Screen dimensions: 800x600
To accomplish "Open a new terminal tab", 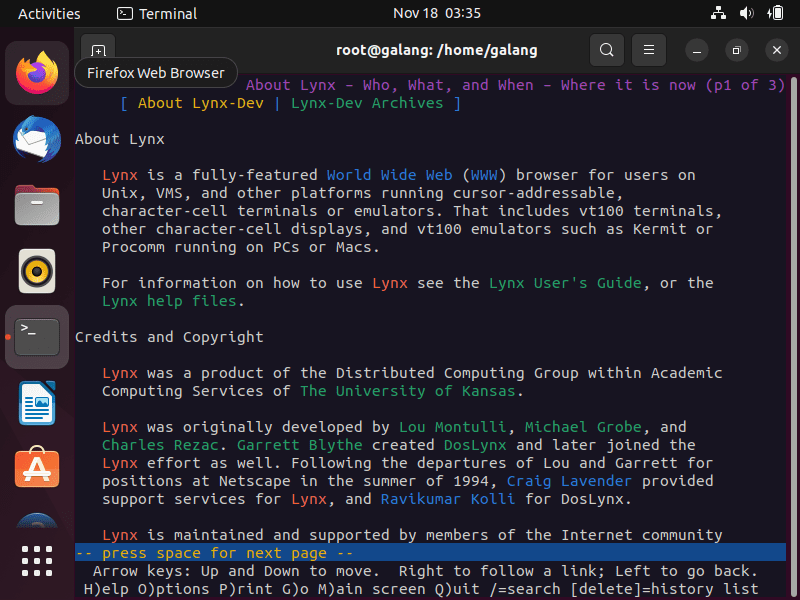I will [x=98, y=50].
